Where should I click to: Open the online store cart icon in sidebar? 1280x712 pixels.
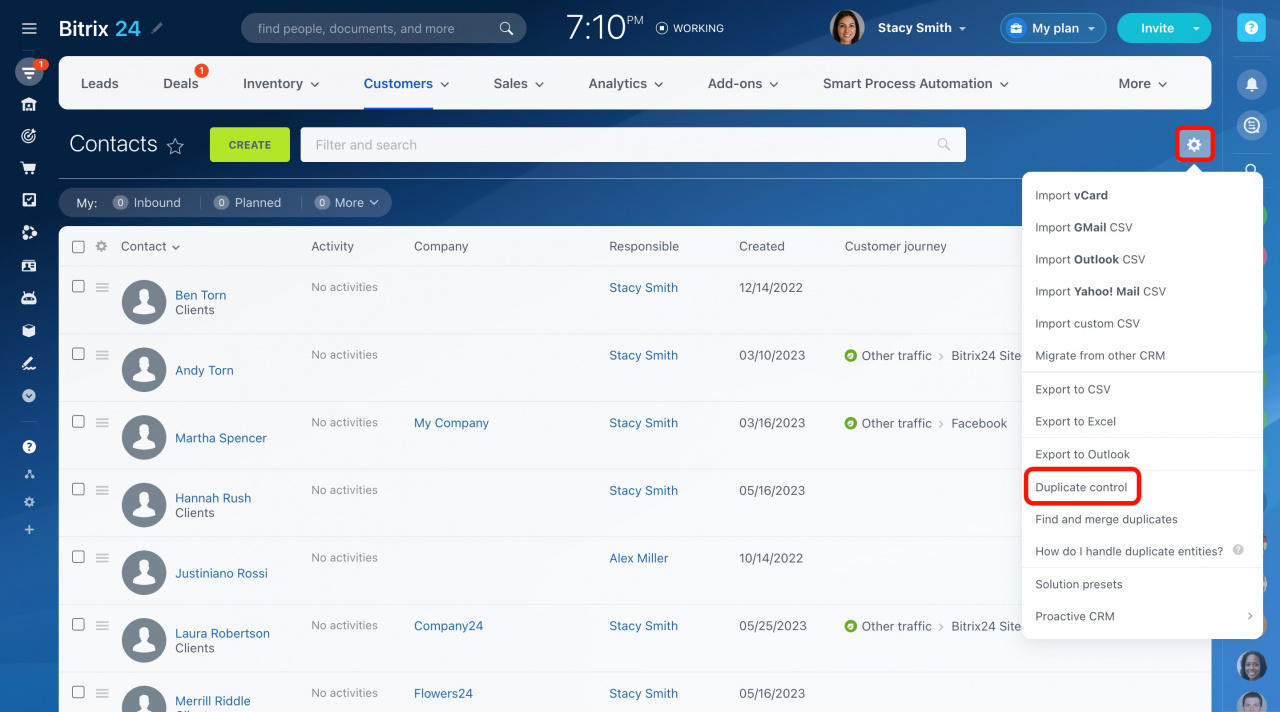(29, 168)
